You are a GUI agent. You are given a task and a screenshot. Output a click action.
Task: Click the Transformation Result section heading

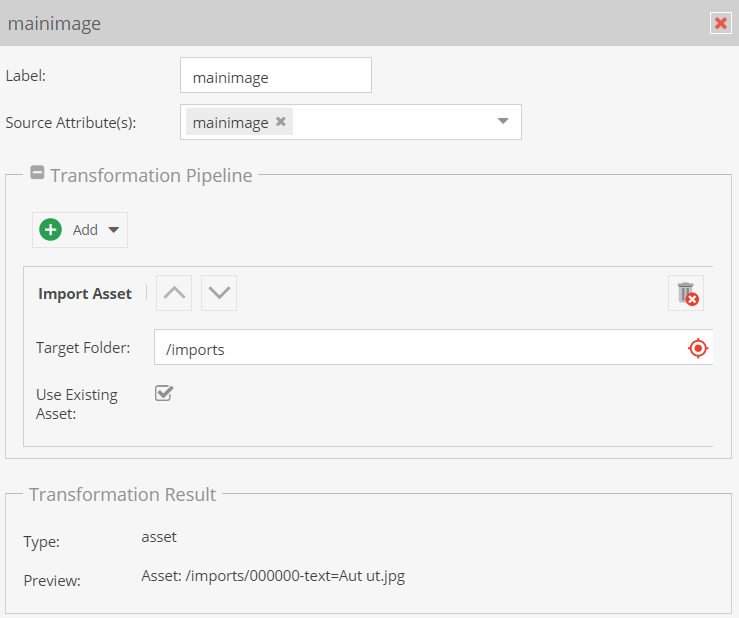point(122,494)
